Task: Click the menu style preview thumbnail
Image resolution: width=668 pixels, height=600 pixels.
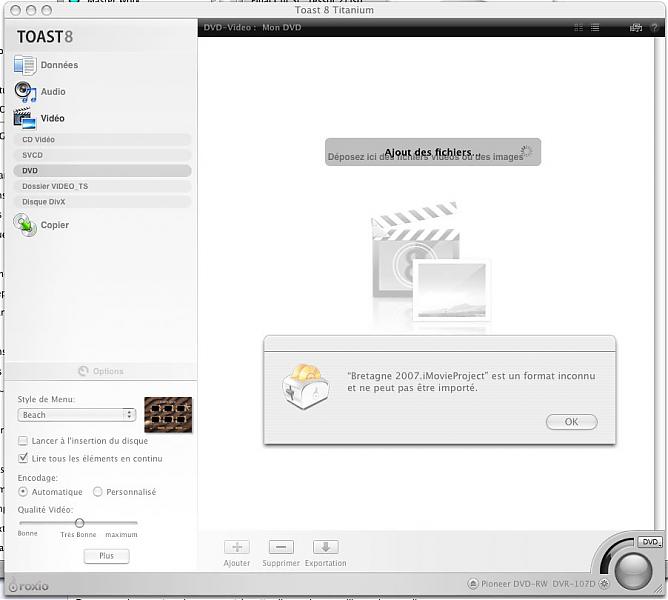Action: pos(168,415)
